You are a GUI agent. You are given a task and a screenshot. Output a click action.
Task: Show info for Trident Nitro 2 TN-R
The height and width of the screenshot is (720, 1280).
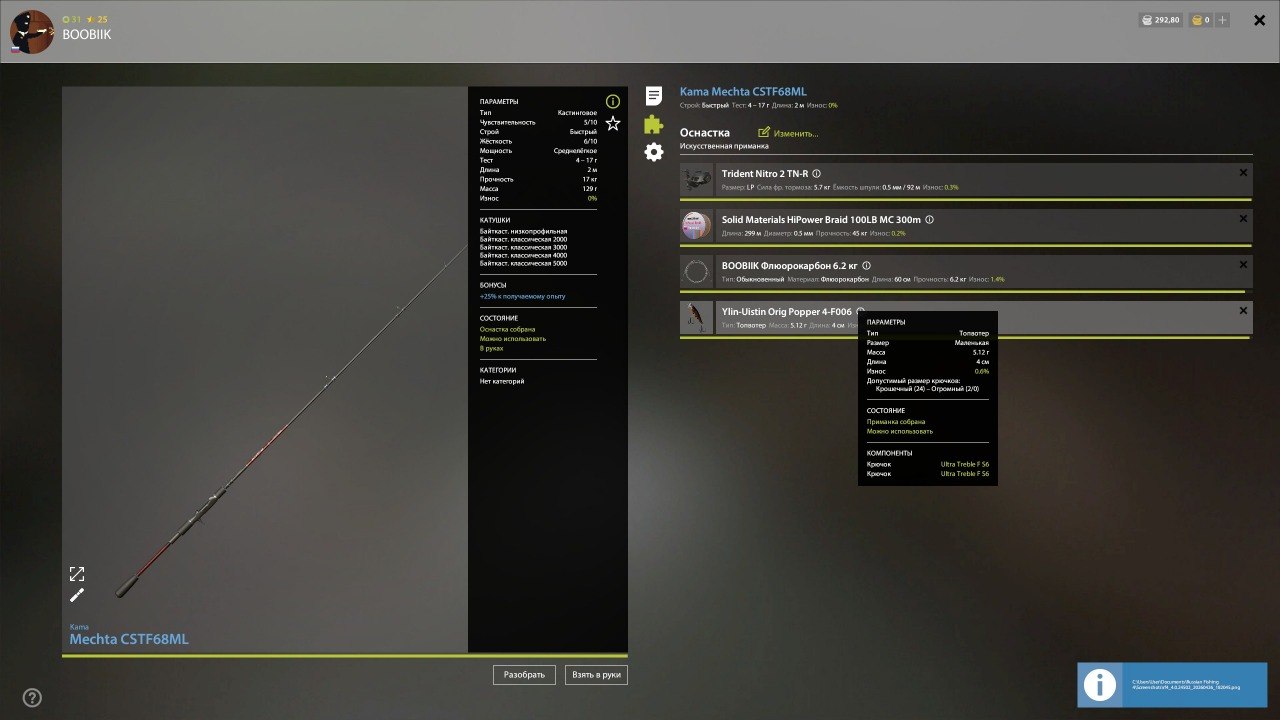(817, 174)
